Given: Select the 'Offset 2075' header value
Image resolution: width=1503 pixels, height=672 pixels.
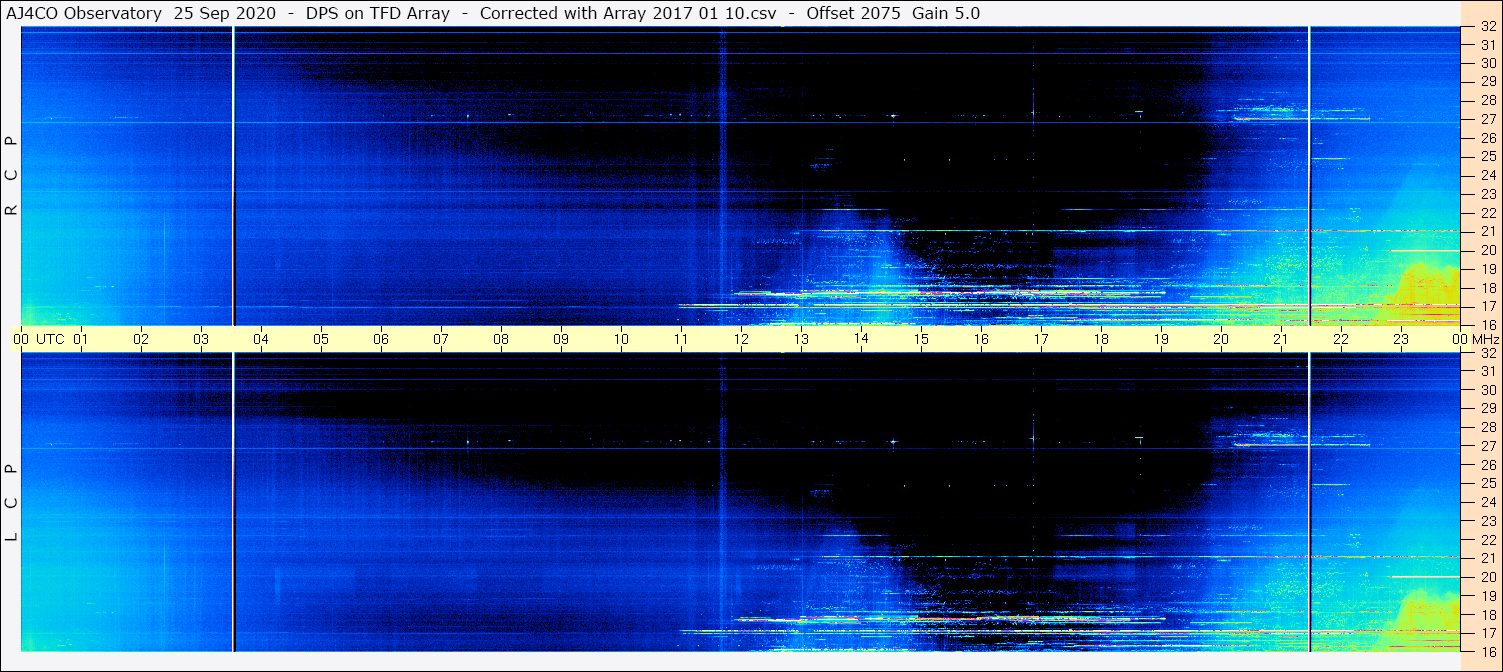Looking at the screenshot, I should click(x=851, y=13).
